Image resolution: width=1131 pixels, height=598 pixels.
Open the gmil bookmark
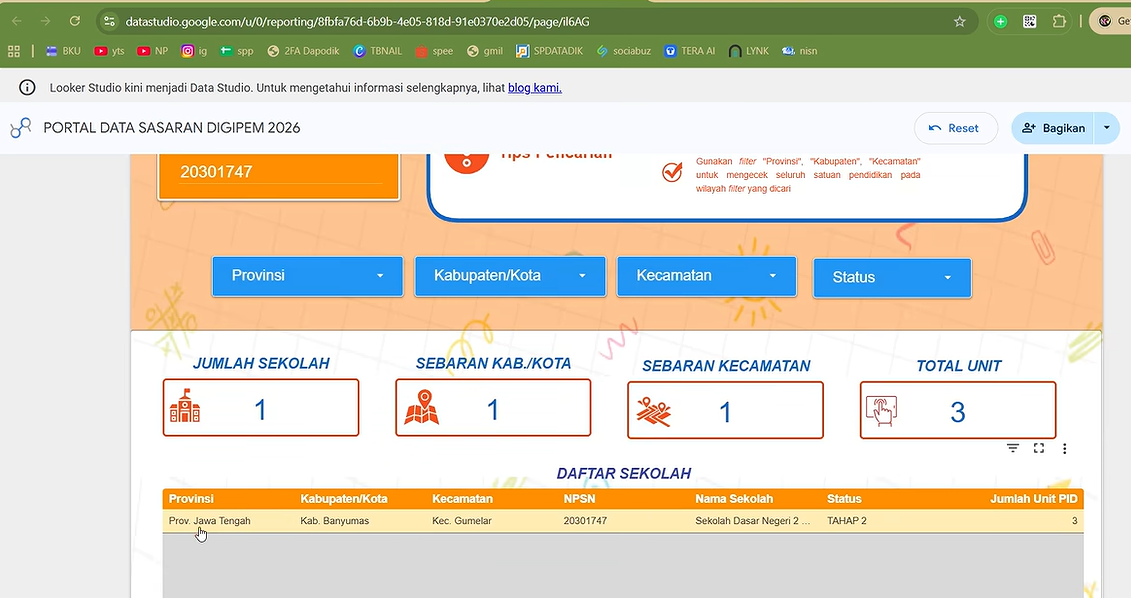tap(485, 50)
